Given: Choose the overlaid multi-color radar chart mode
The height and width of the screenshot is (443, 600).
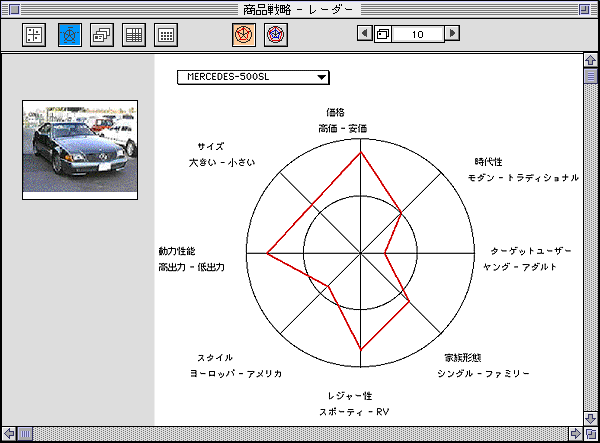Looking at the screenshot, I should pos(276,35).
